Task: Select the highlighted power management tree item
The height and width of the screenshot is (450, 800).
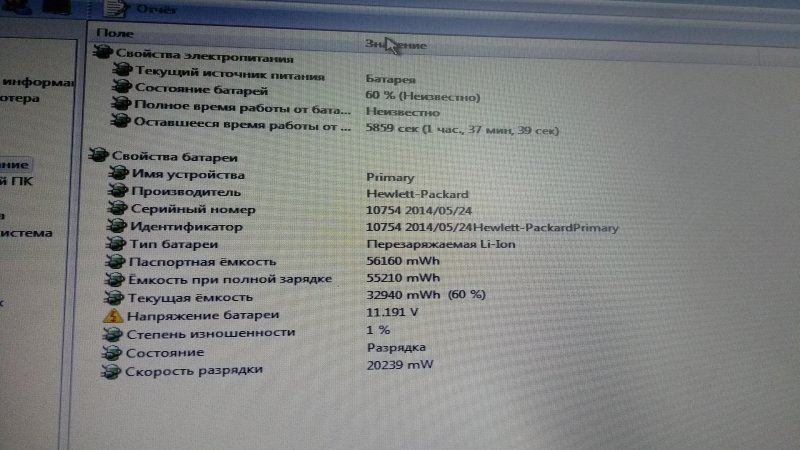Action: 14,163
